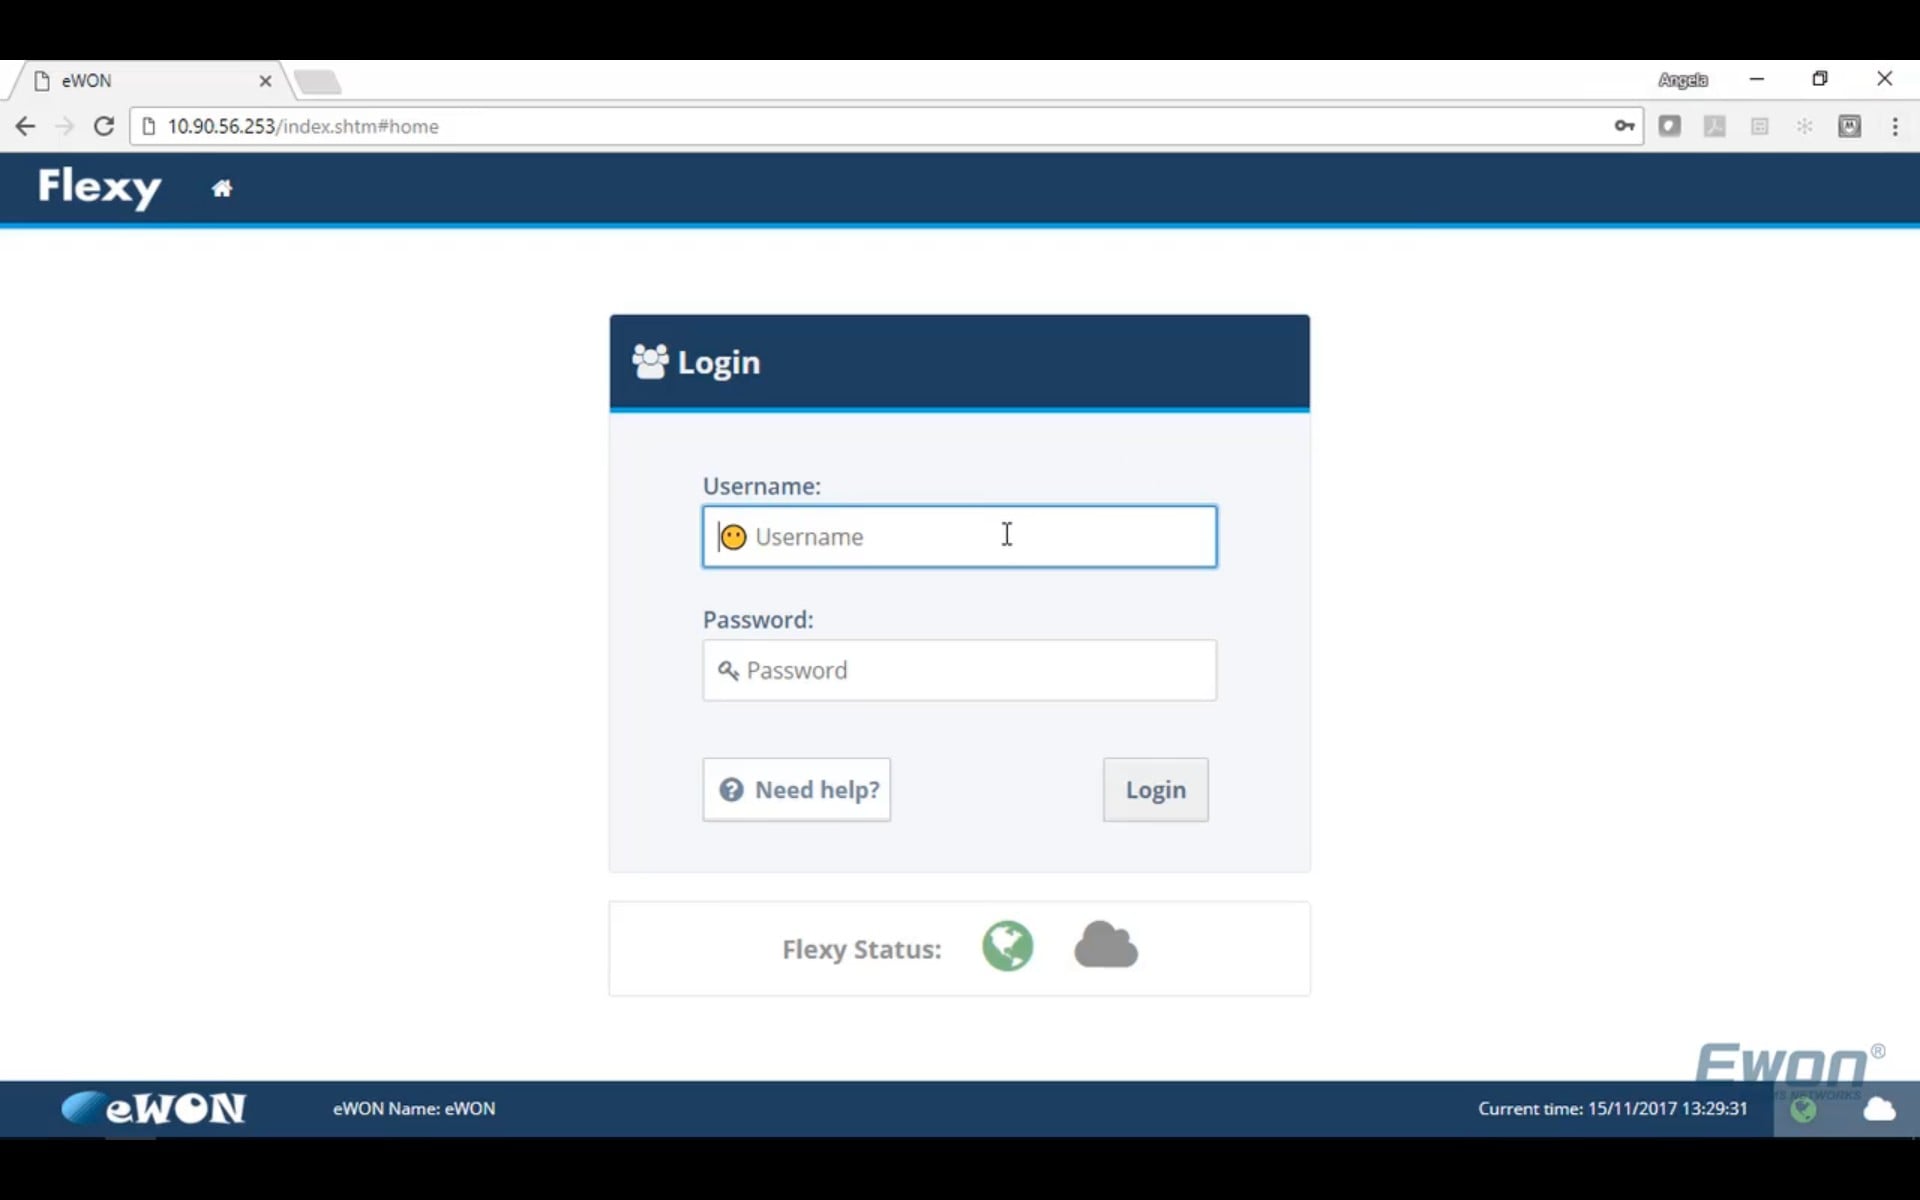Click the 'Username:' label
This screenshot has height=1200, width=1920.
[x=761, y=486]
